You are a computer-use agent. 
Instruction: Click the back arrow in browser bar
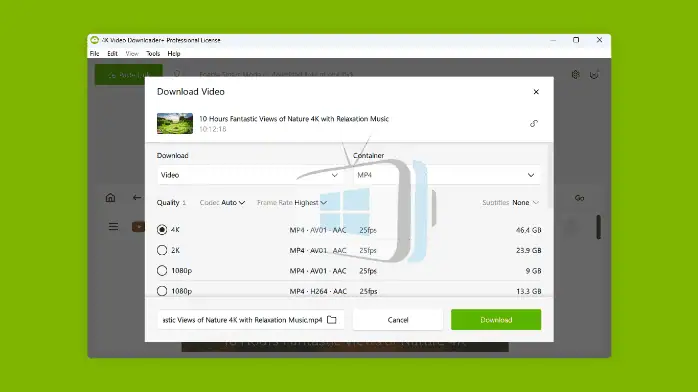137,198
